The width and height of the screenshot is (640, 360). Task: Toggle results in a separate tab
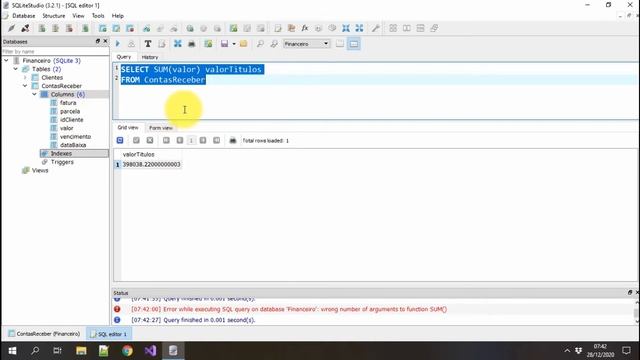[340, 44]
